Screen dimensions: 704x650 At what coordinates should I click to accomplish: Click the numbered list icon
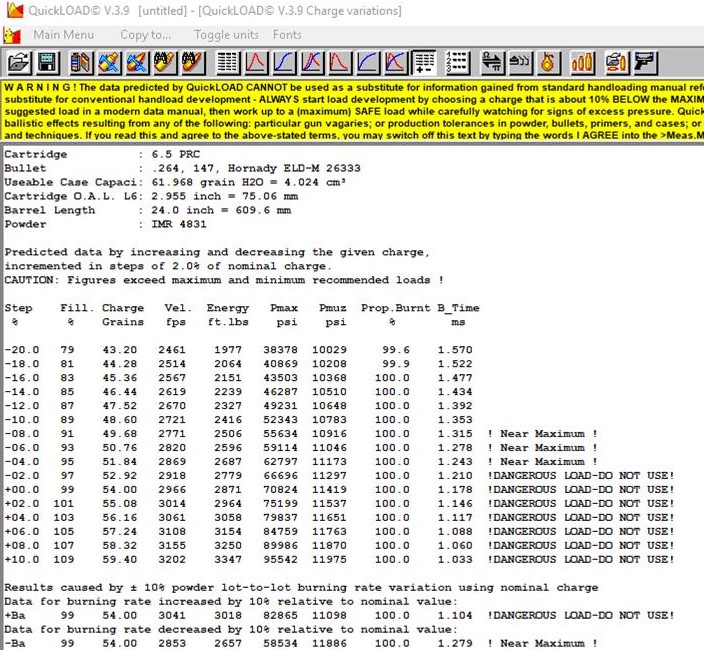[458, 62]
